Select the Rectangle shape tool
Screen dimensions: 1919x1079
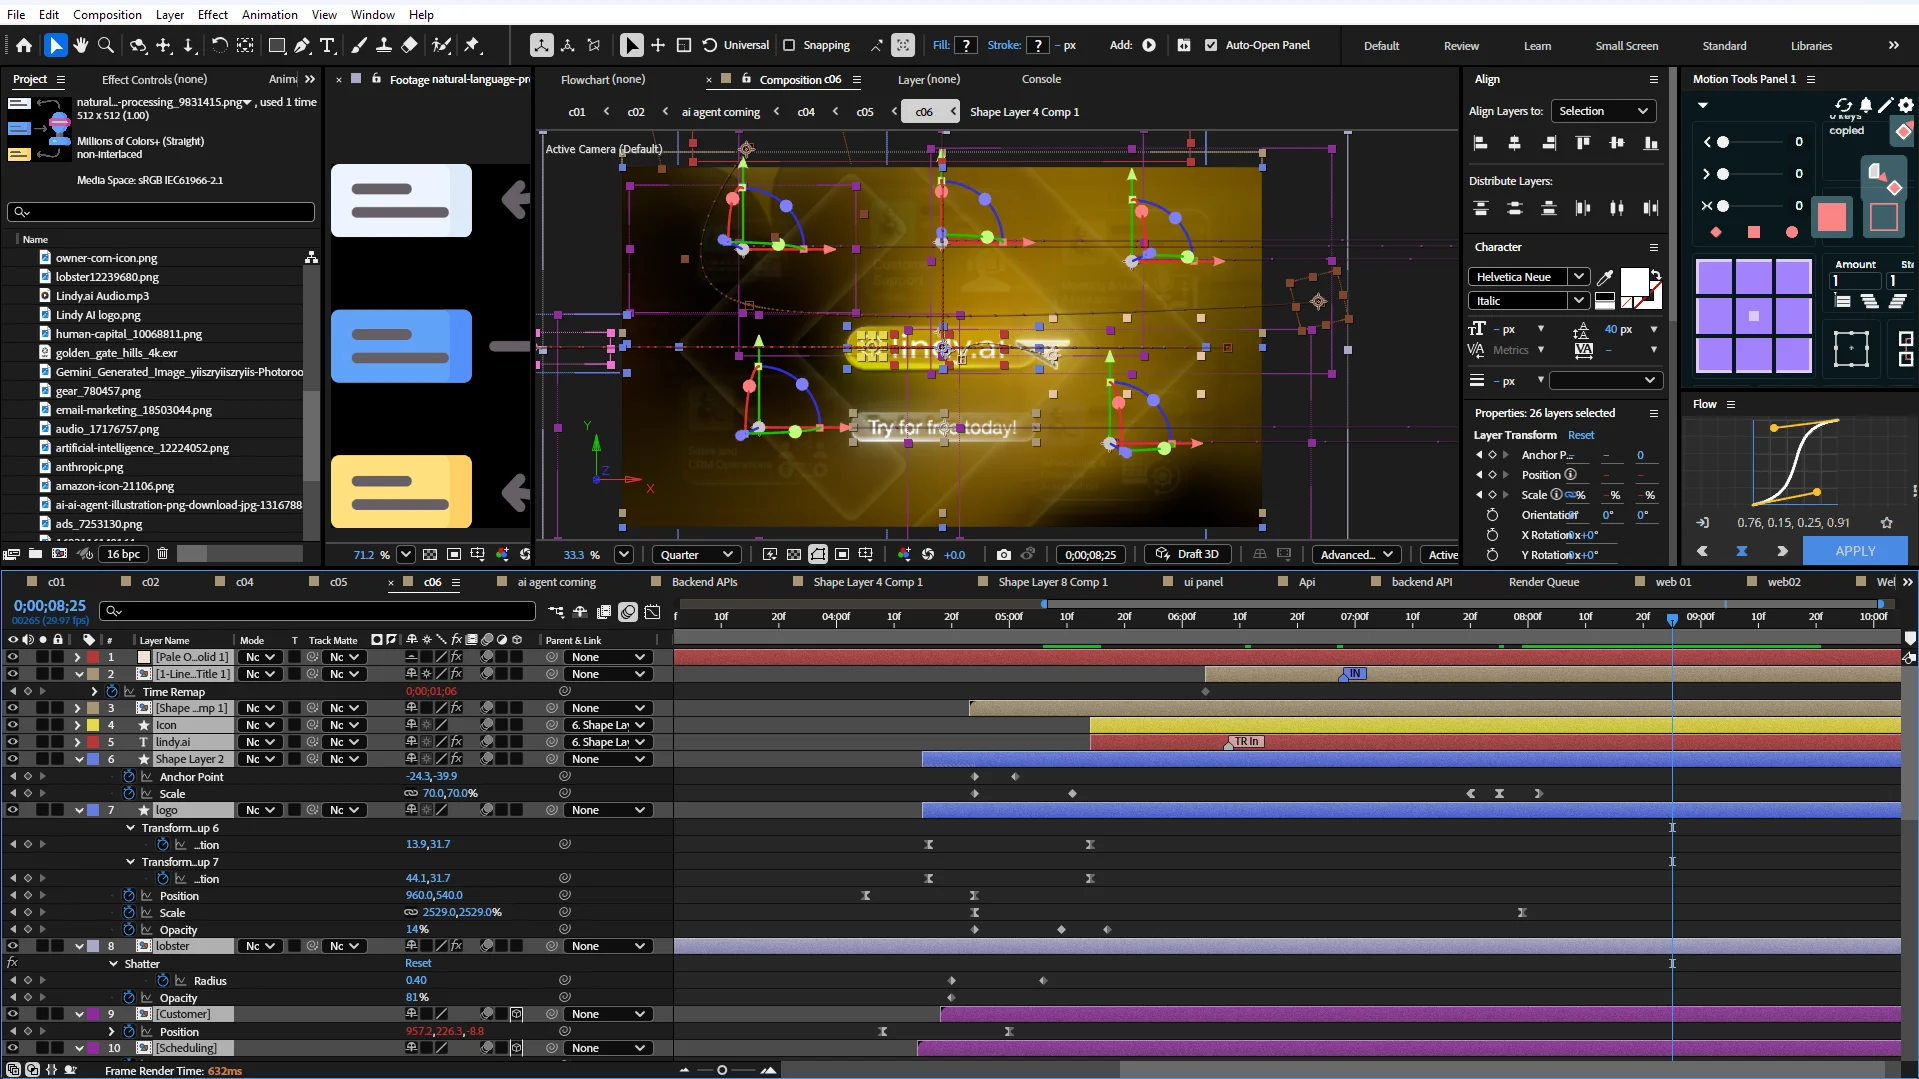pos(277,45)
